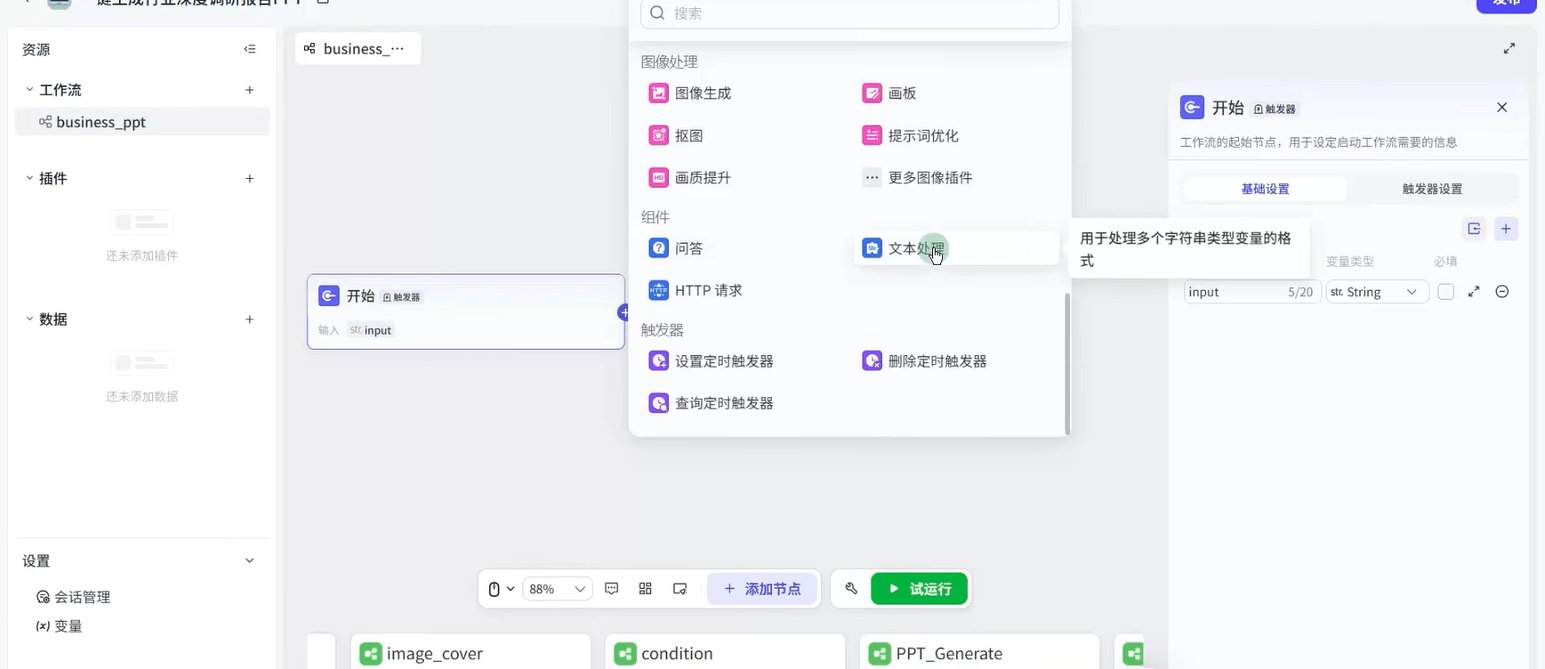Open business_ppt workflow in resource tree

point(100,122)
